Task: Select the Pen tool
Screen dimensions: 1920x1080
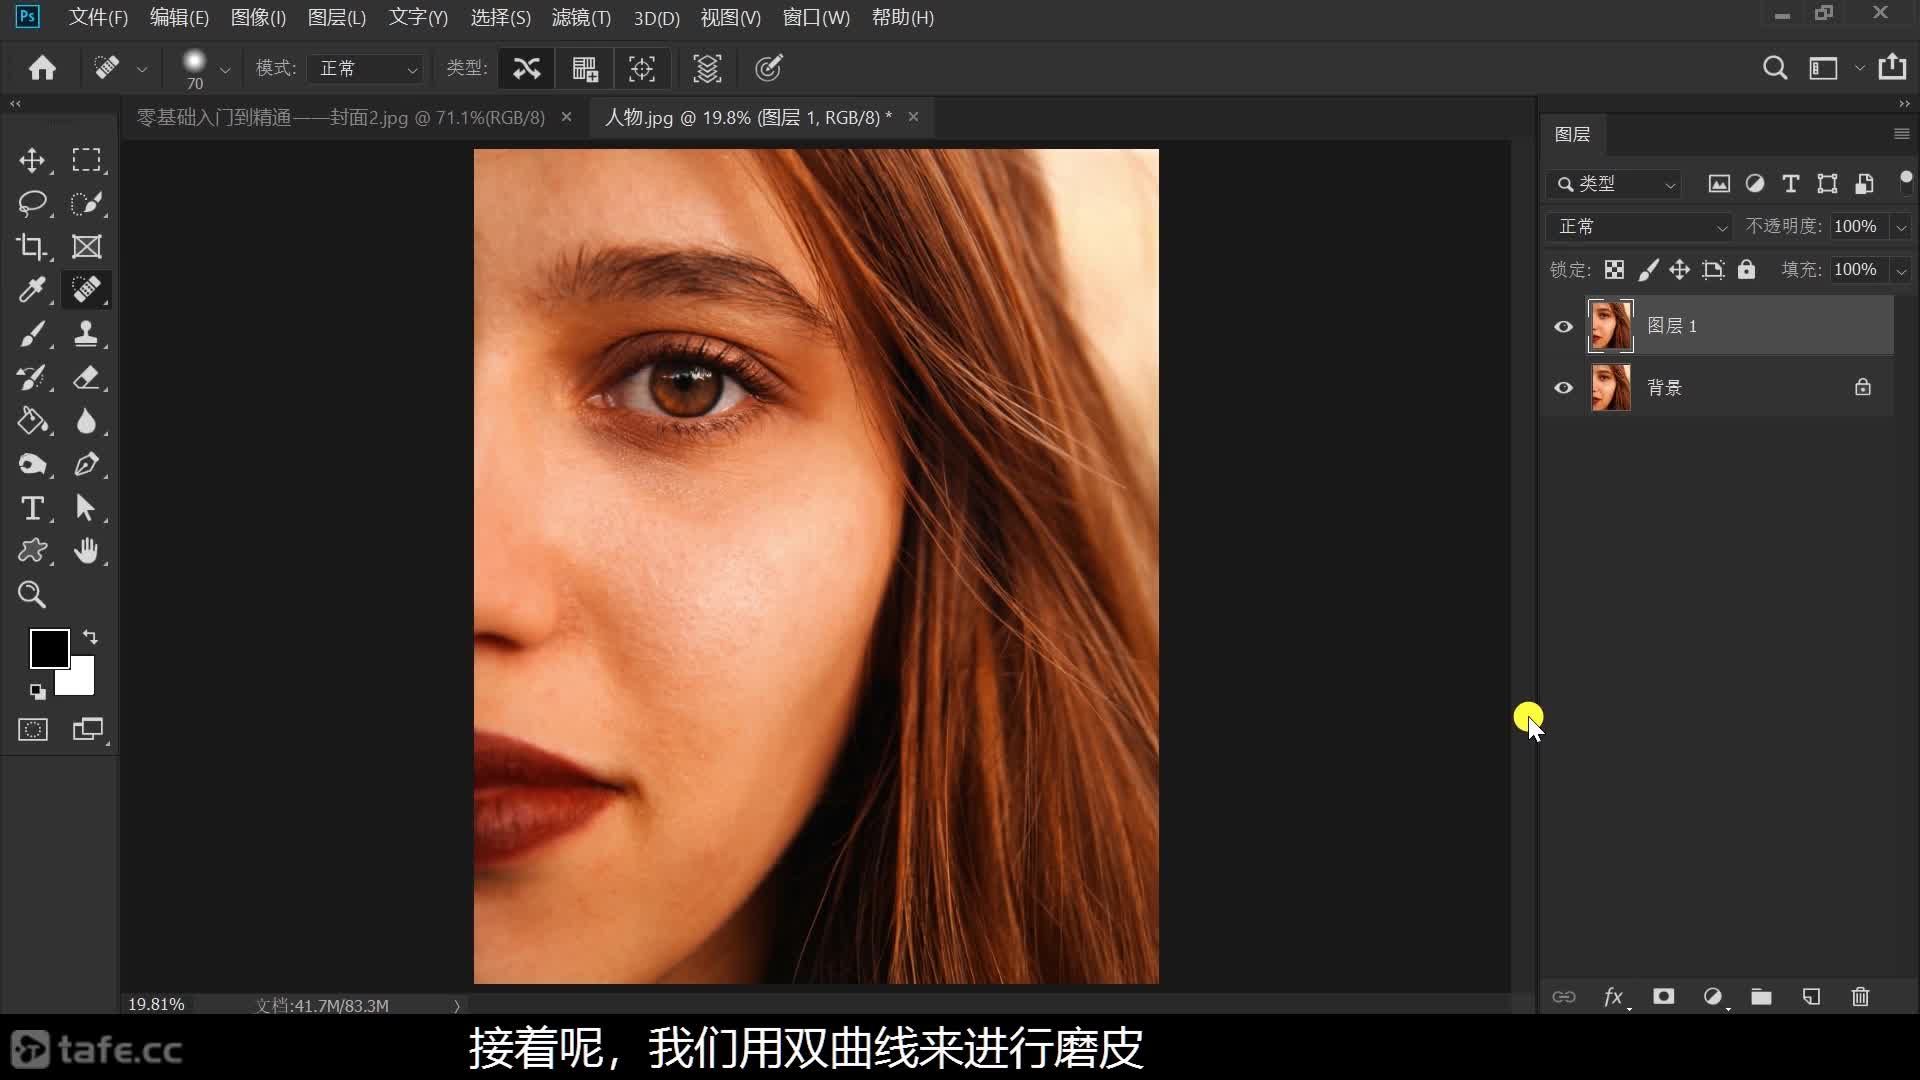Action: [86, 465]
